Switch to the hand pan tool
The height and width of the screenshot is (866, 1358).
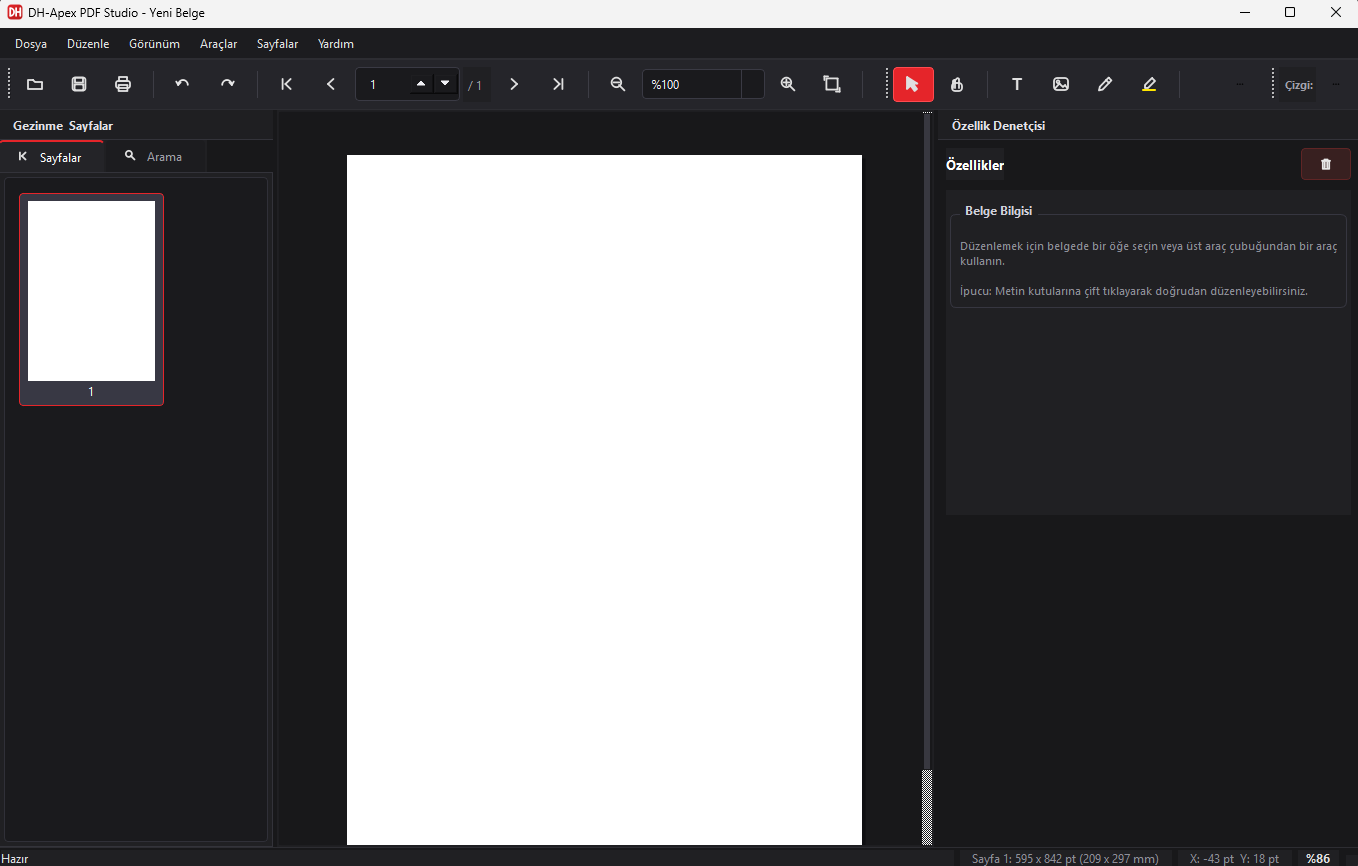coord(957,85)
